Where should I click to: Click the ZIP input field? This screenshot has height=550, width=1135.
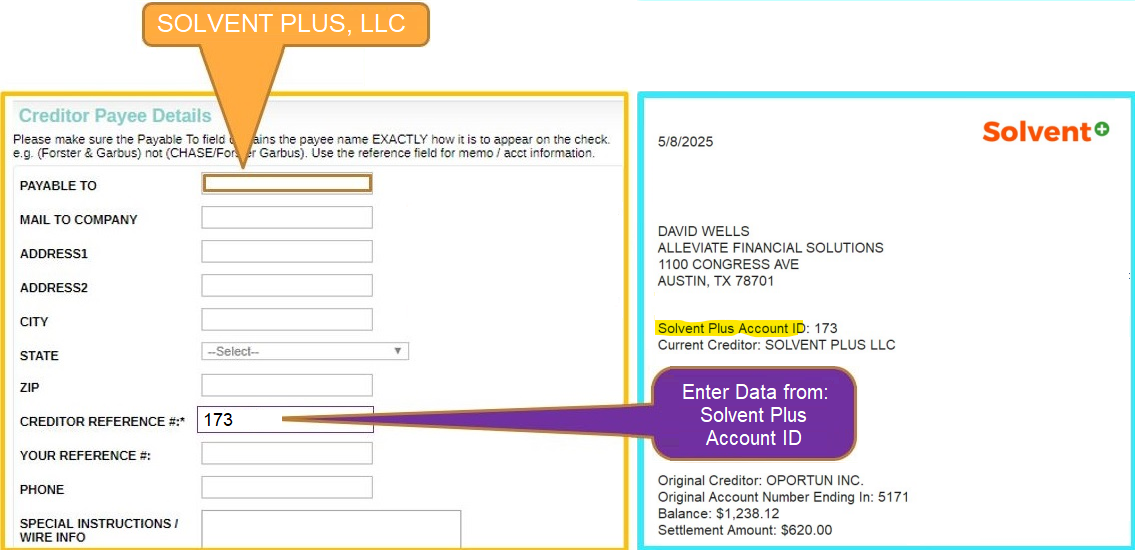pos(287,386)
